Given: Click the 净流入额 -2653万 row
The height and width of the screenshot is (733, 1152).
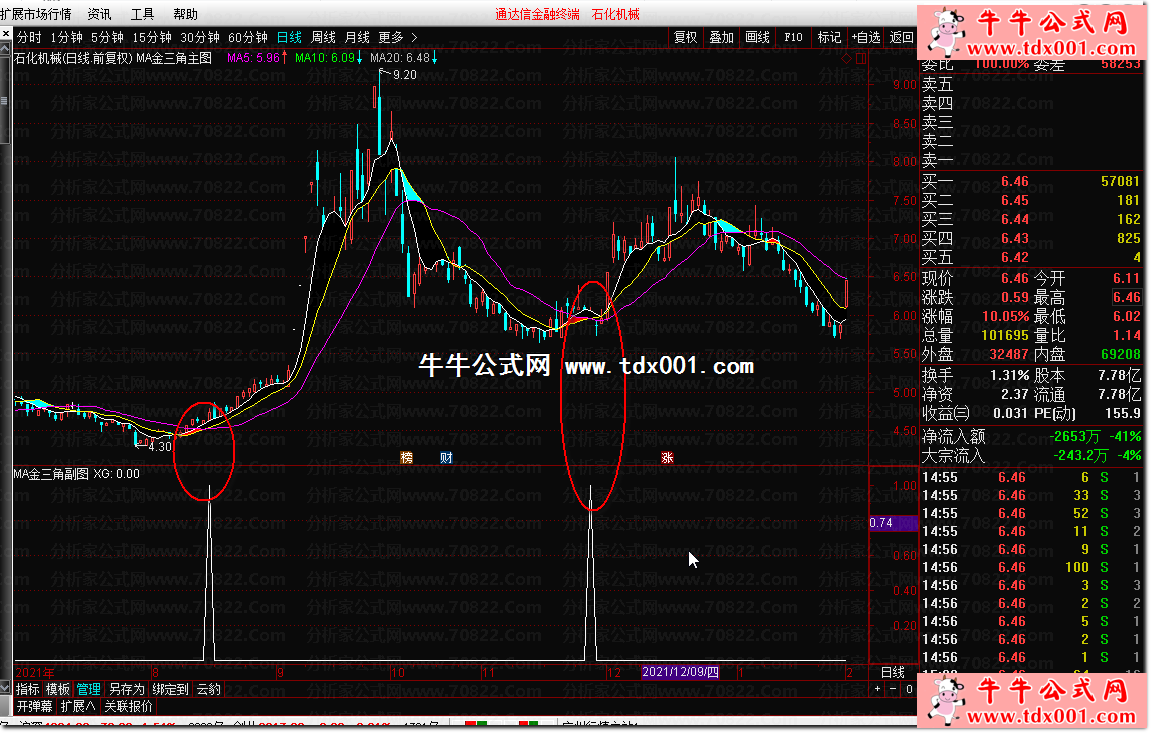Looking at the screenshot, I should coord(1031,436).
